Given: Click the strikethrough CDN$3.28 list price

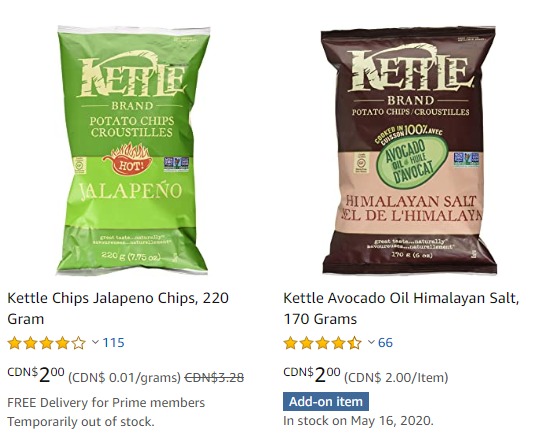Looking at the screenshot, I should (x=214, y=377).
